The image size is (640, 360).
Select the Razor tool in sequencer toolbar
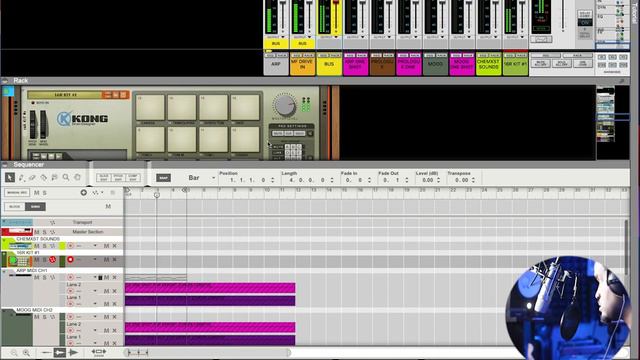(x=43, y=178)
